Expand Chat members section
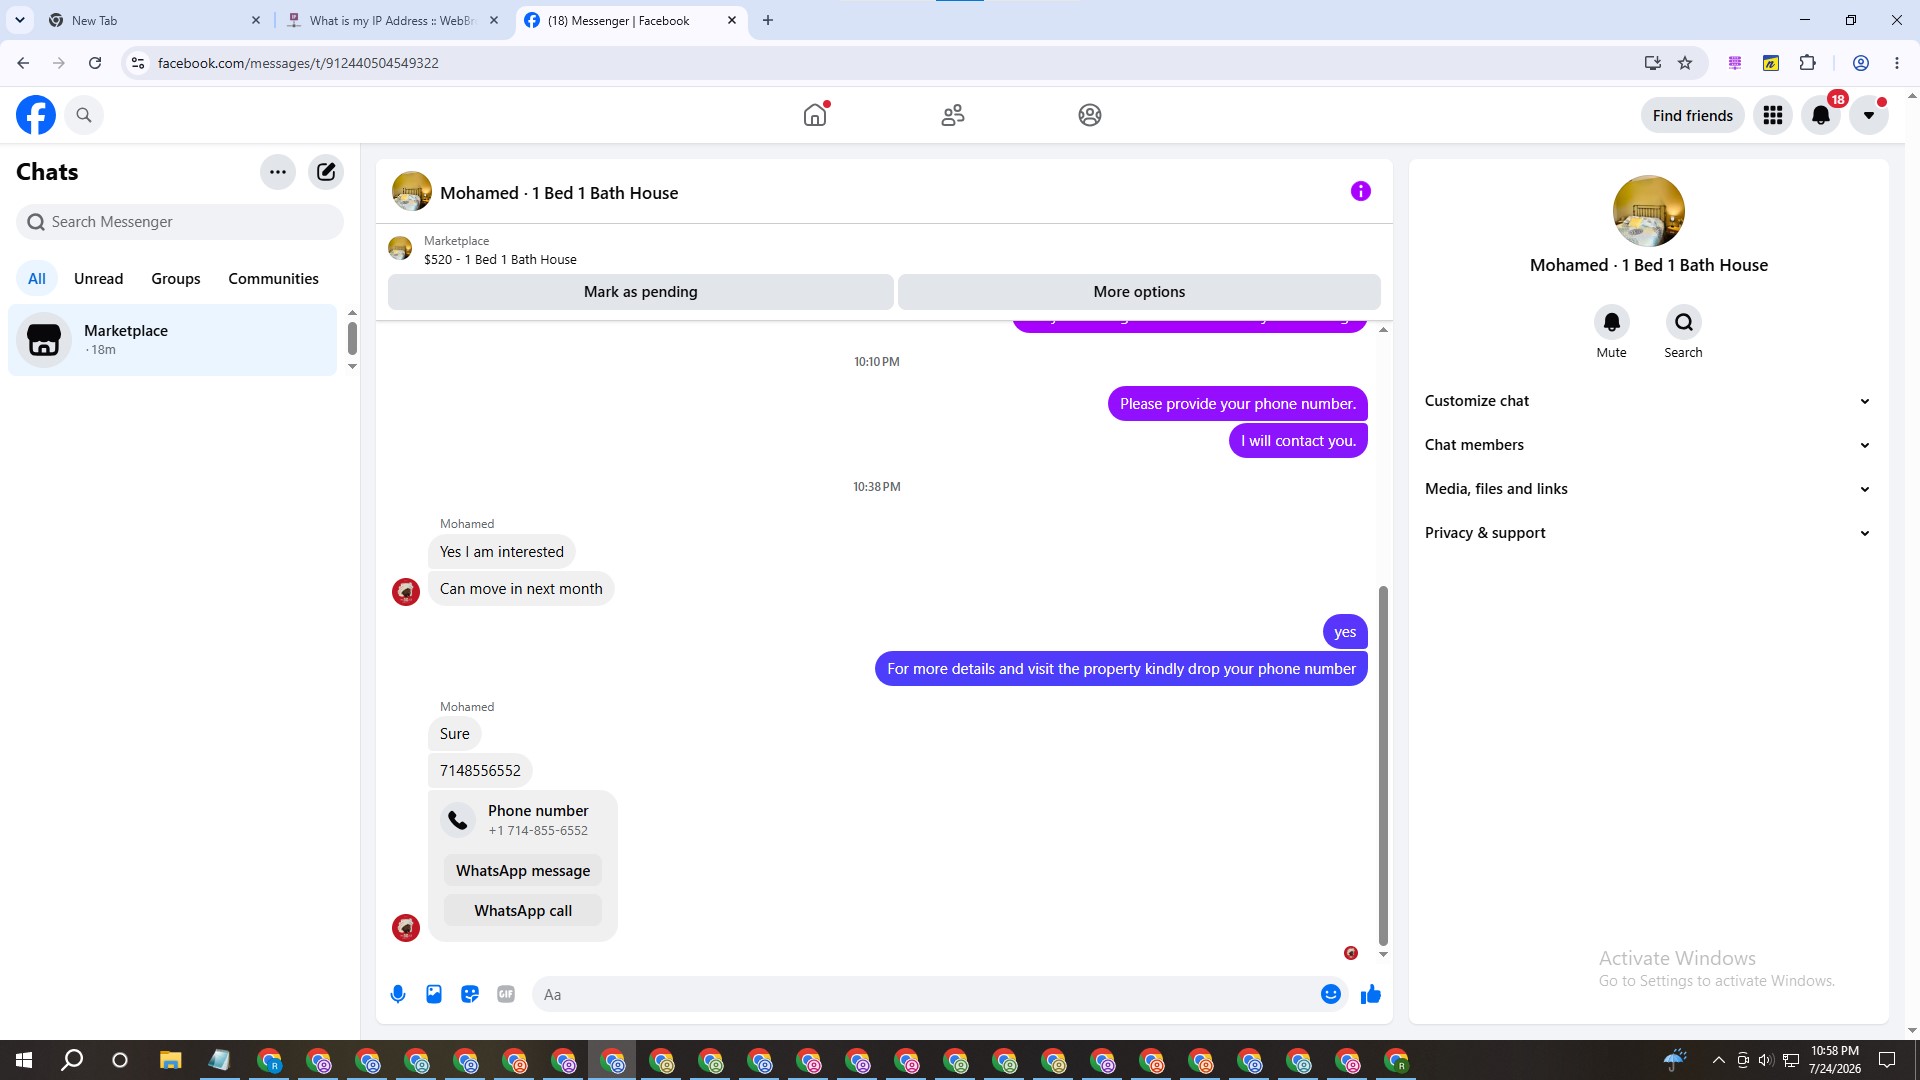This screenshot has height=1080, width=1920. pyautogui.click(x=1648, y=445)
